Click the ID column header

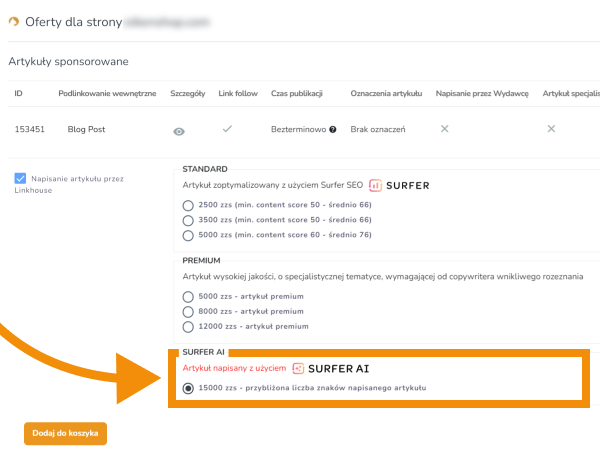[x=18, y=93]
